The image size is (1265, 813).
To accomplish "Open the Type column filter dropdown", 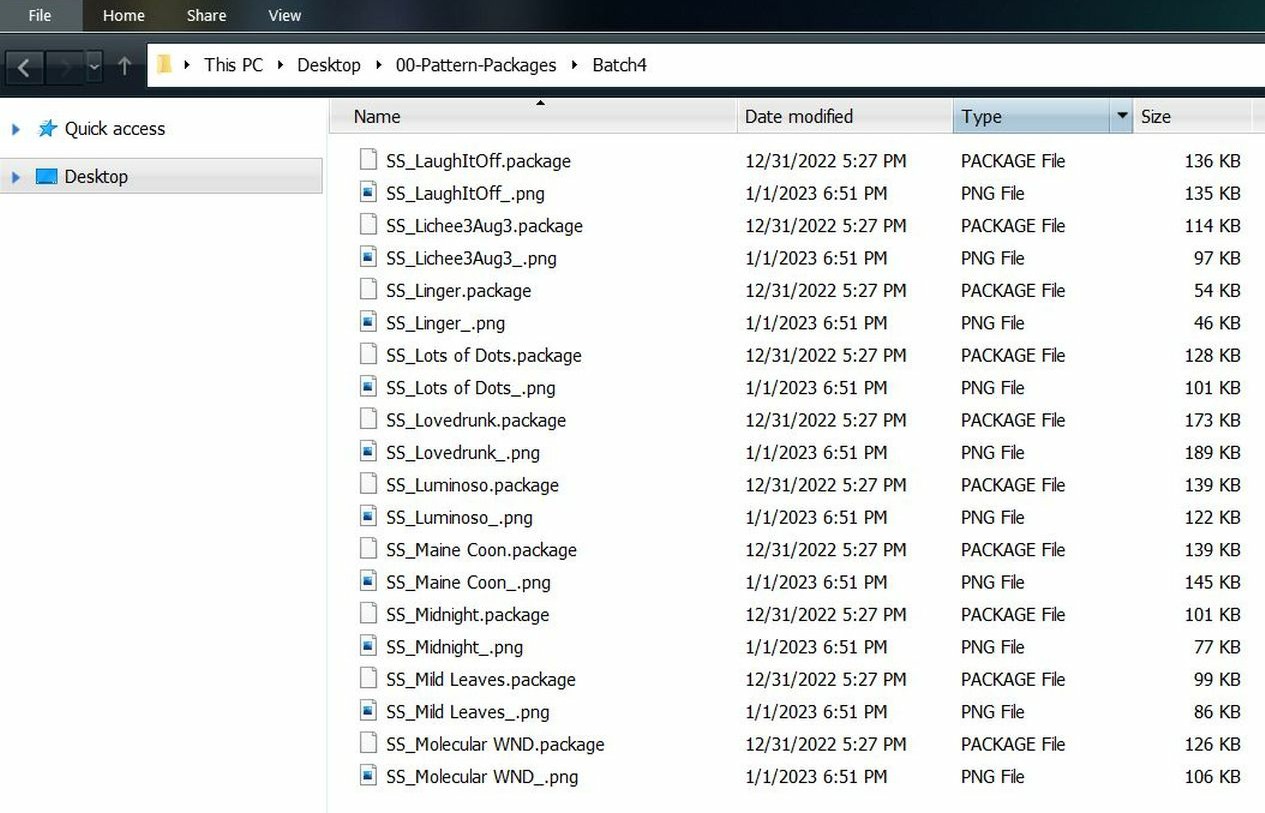I will click(x=1122, y=116).
